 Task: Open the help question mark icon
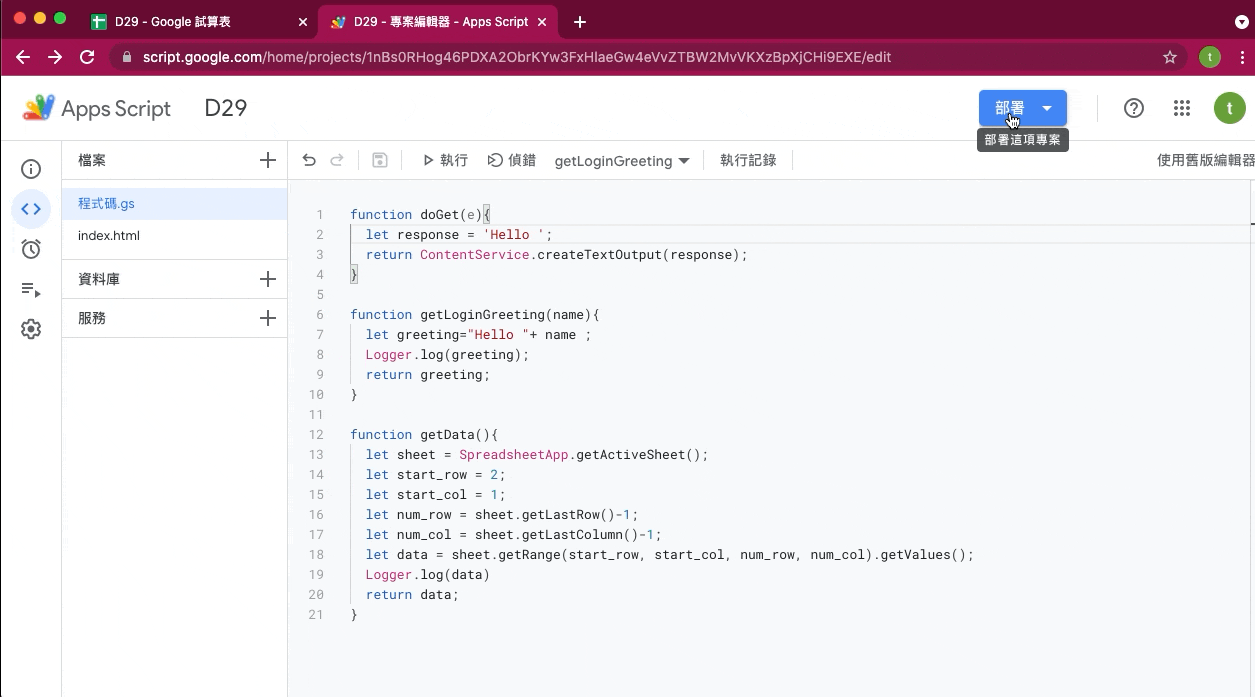point(1134,108)
